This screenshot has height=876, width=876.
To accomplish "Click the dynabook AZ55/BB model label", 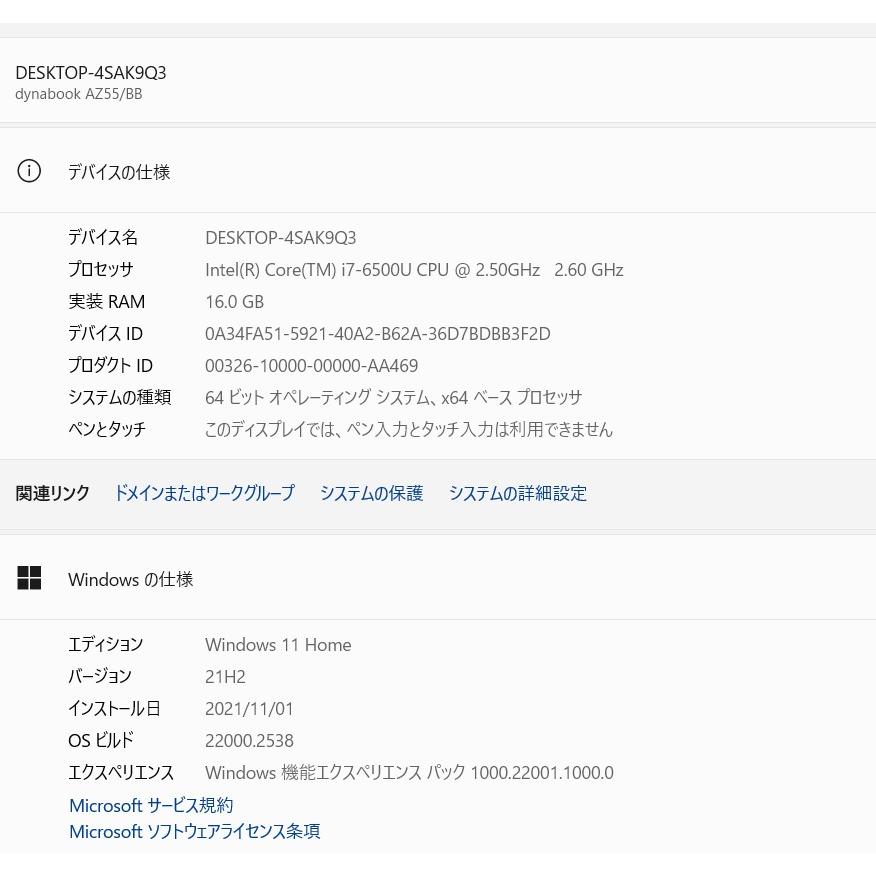I will click(78, 93).
